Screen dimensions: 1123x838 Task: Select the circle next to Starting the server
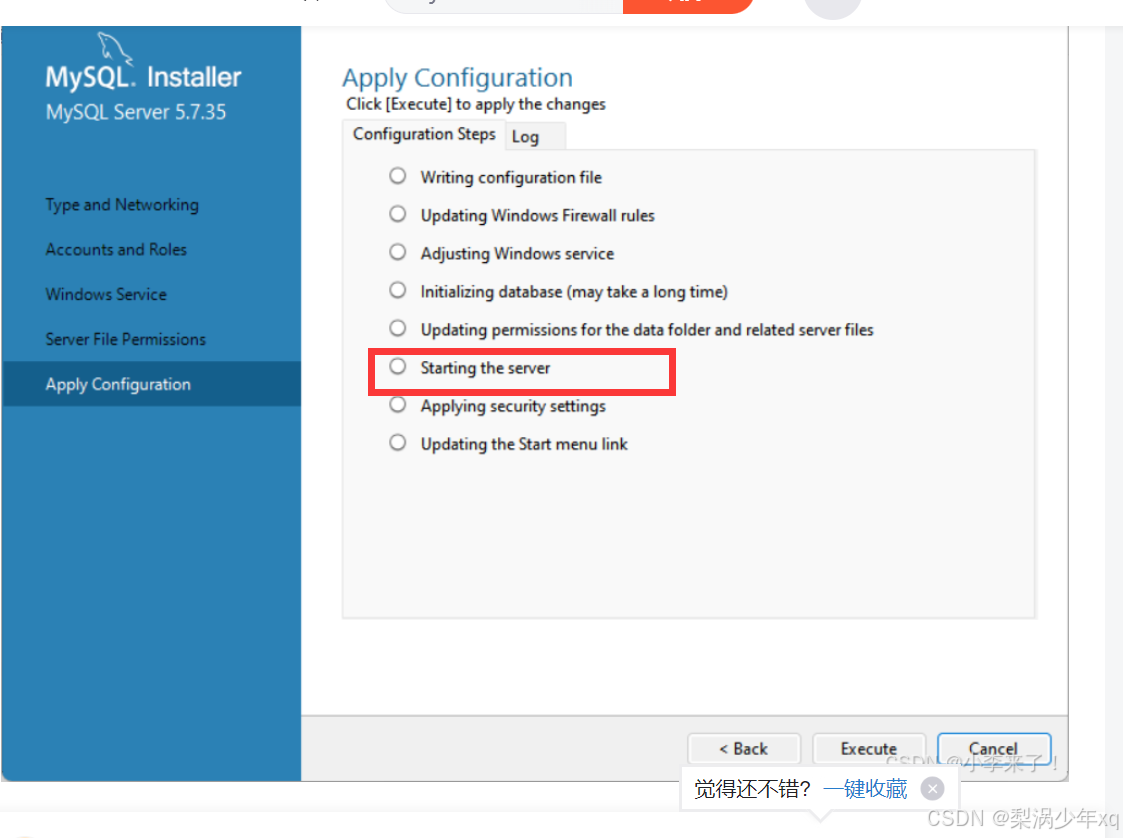coord(397,366)
